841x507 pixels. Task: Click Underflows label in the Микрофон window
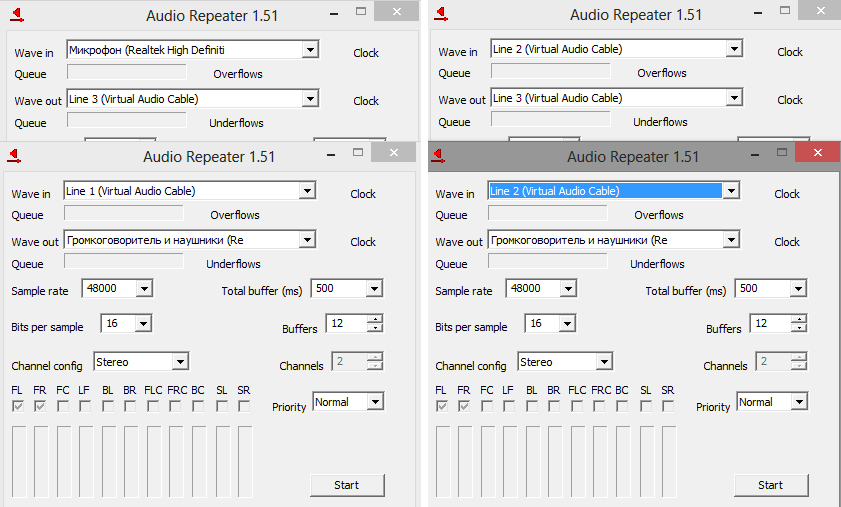(237, 123)
